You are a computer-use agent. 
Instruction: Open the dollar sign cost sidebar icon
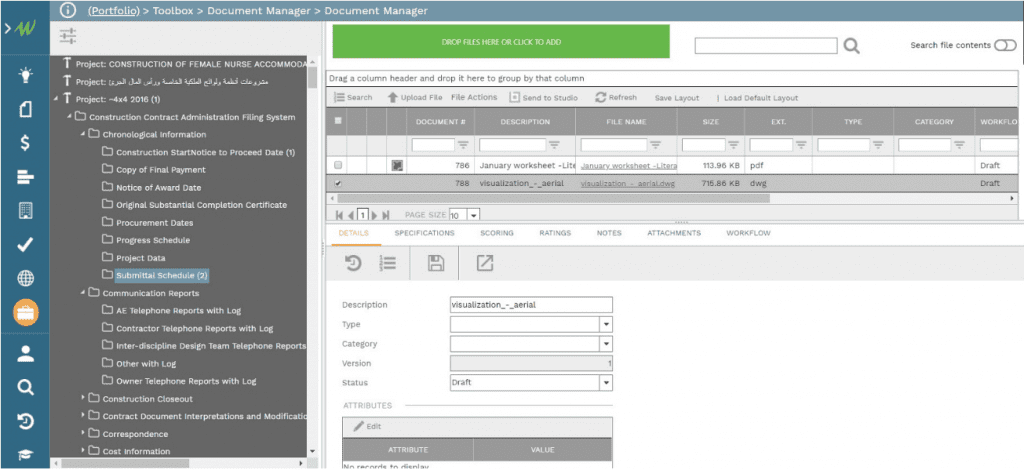pos(25,143)
